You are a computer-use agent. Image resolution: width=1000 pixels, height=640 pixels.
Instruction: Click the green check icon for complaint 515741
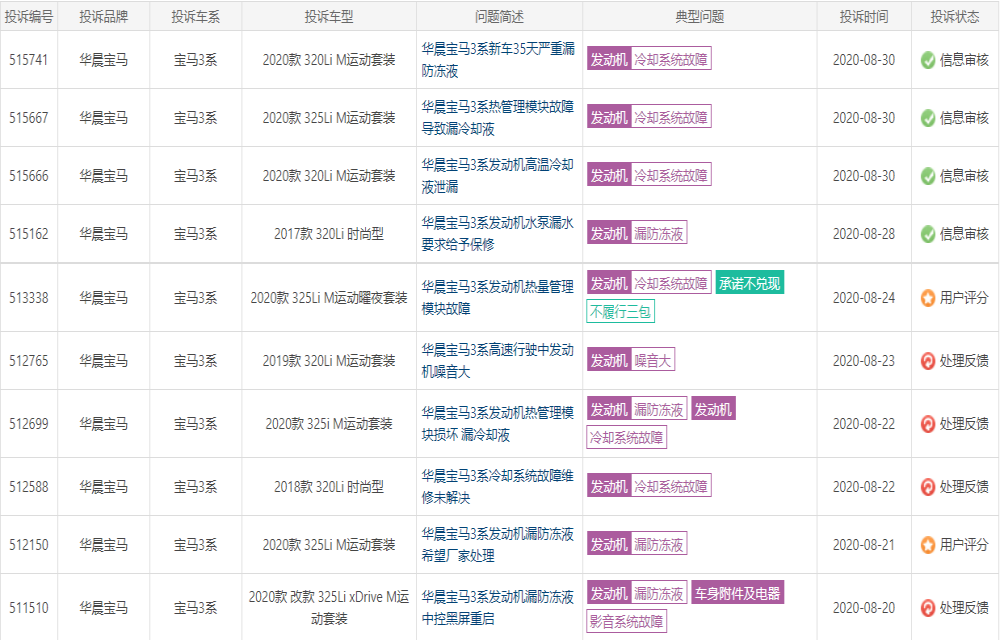tap(928, 60)
